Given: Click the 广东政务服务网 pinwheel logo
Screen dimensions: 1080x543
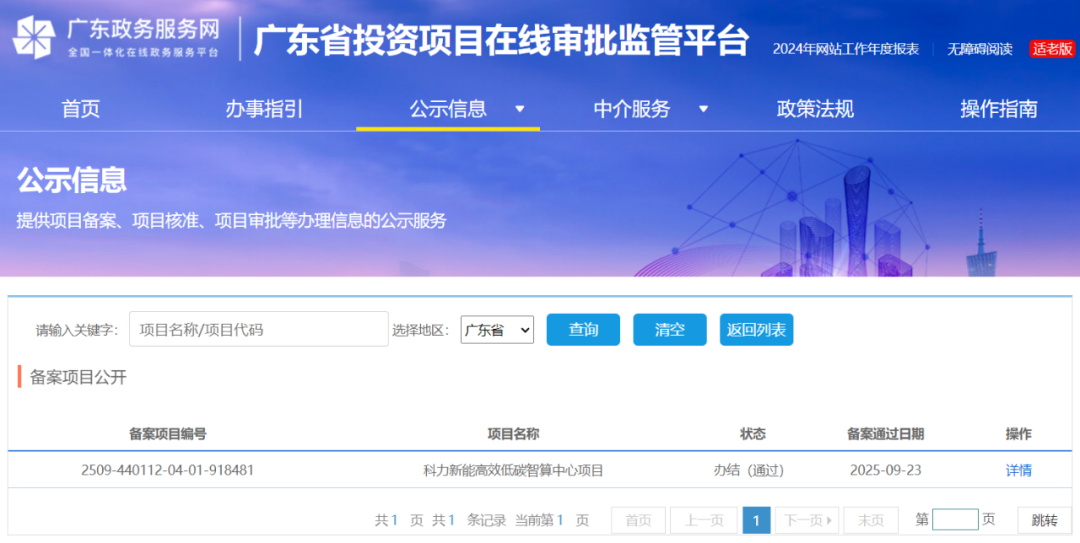Looking at the screenshot, I should click(x=34, y=38).
